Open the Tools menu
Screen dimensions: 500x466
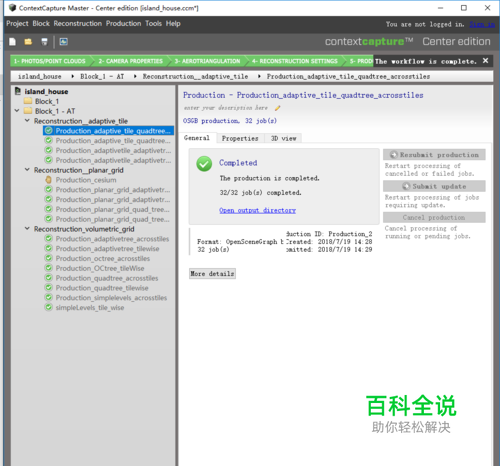153,24
